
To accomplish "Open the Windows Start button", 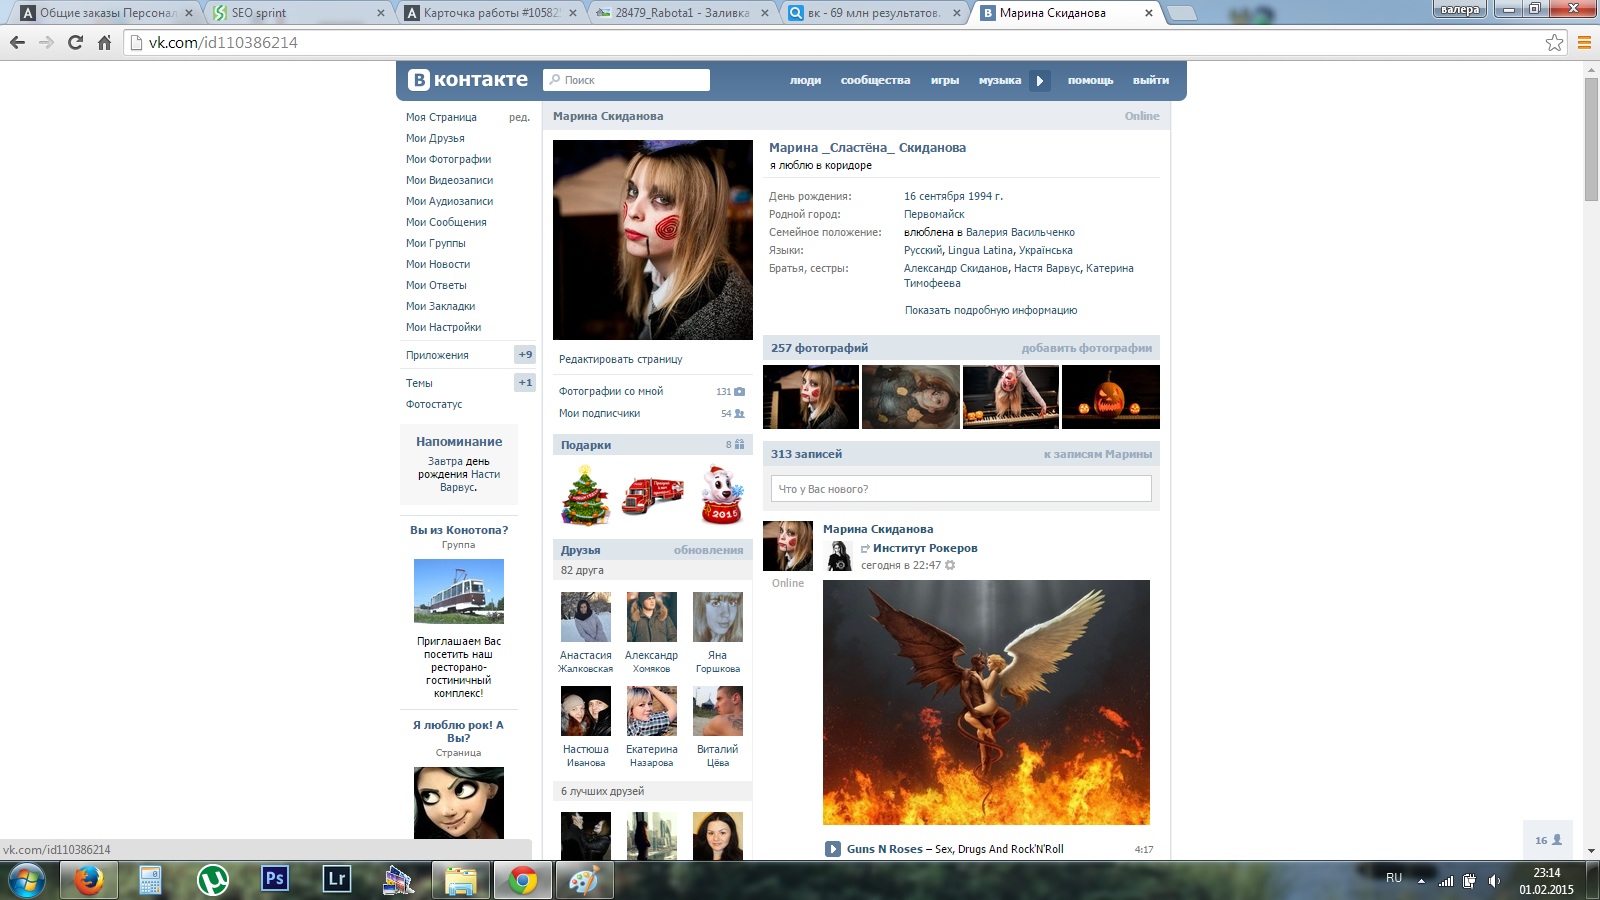I will (27, 881).
